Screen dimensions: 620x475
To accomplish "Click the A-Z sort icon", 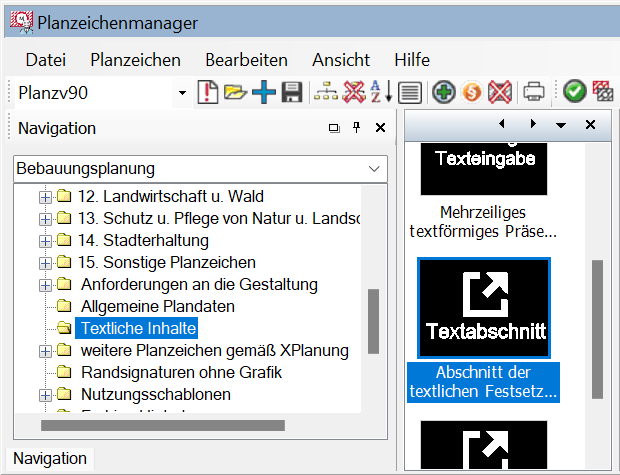I will pos(381,93).
